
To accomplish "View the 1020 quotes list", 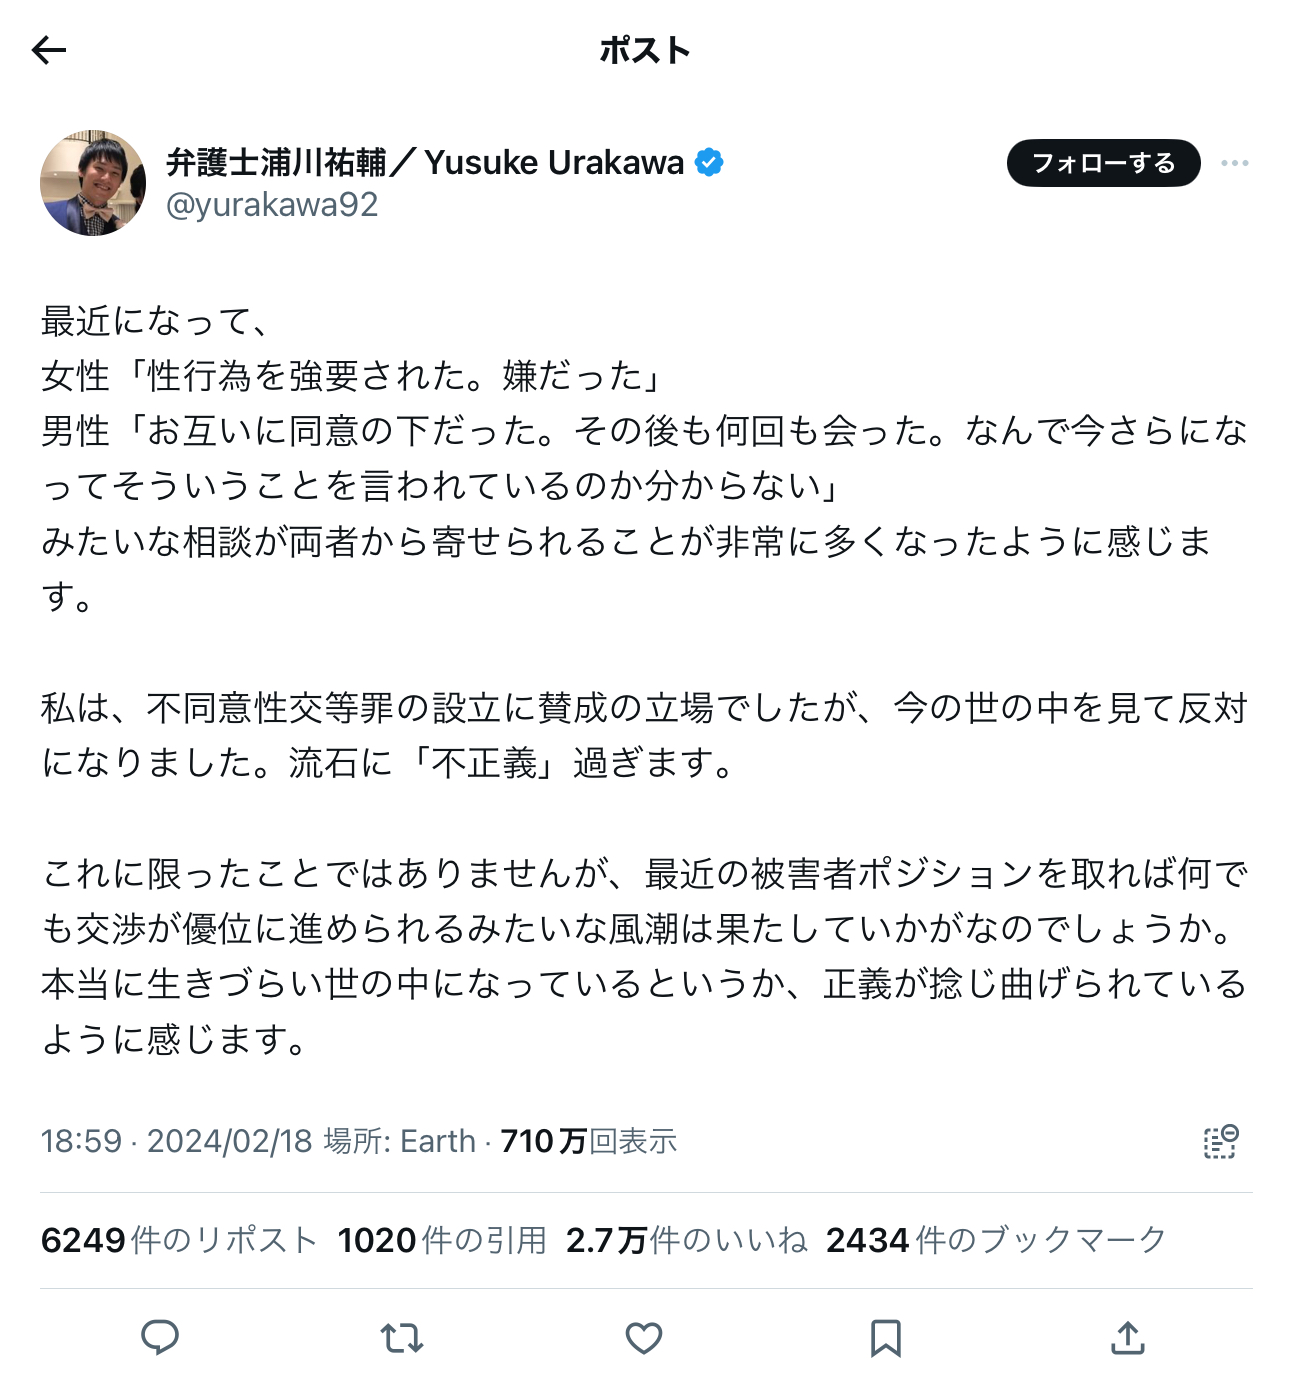I will 442,1240.
